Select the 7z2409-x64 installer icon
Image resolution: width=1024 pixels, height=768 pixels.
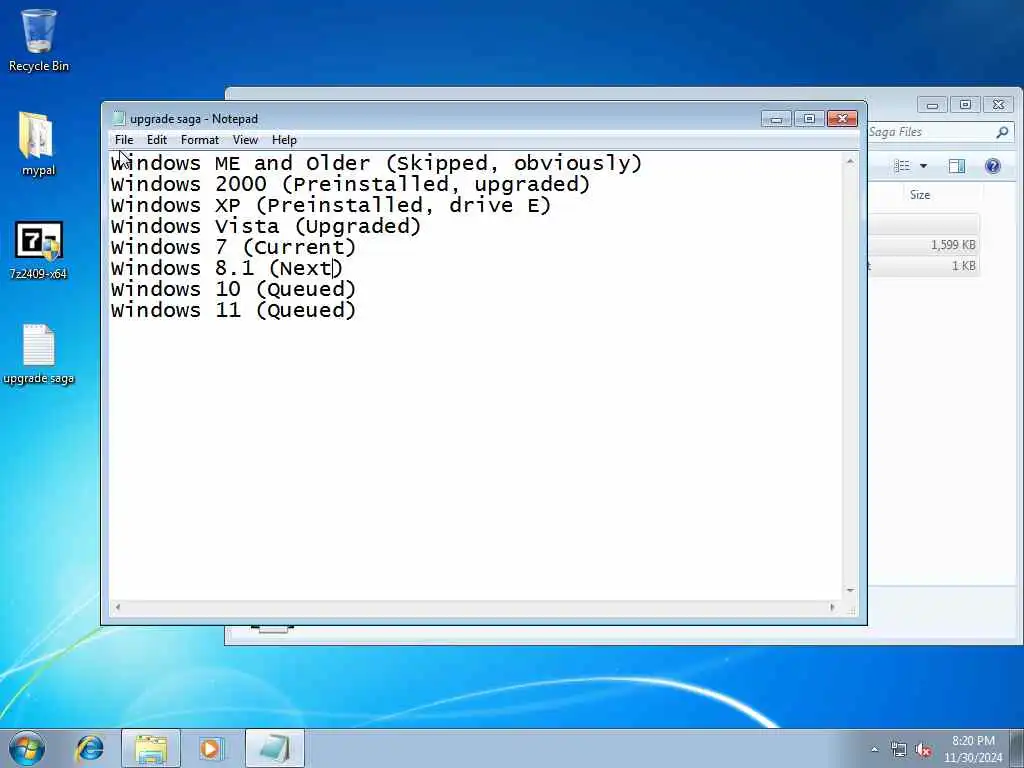[x=39, y=250]
